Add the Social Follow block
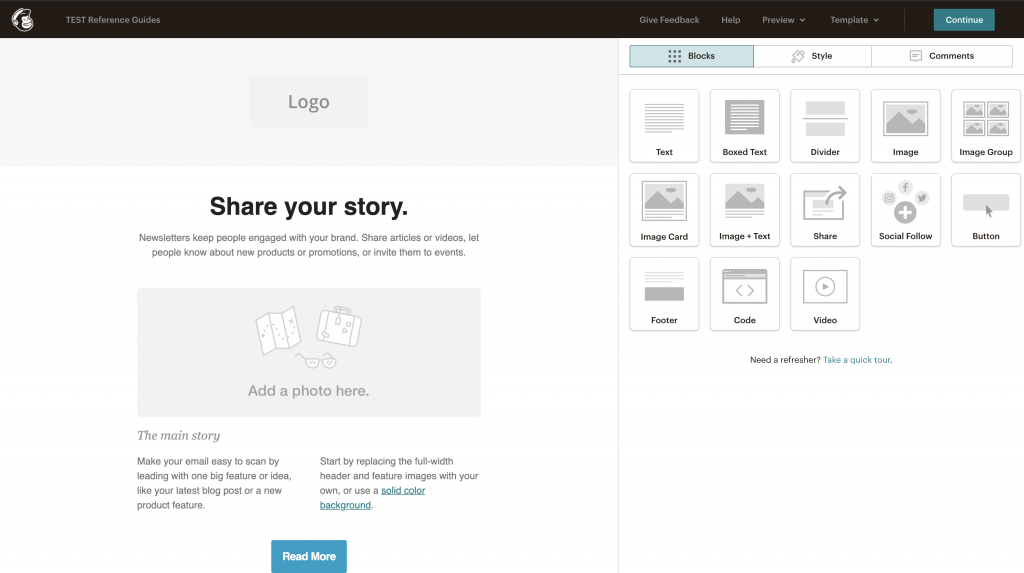 [x=905, y=210]
